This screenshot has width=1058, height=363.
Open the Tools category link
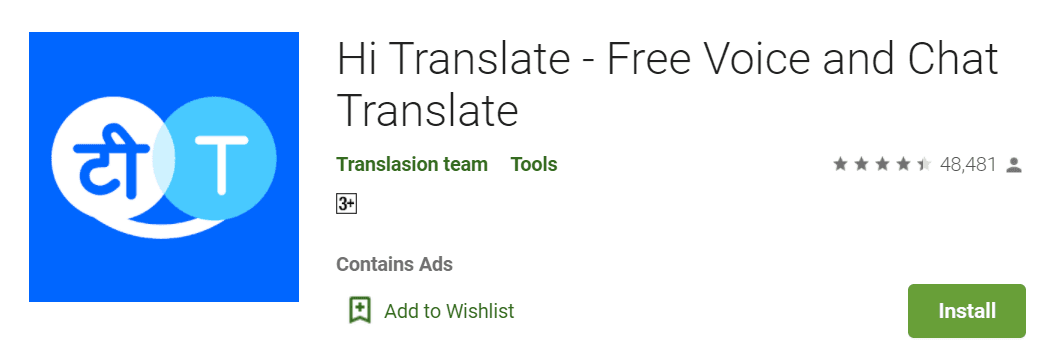[534, 164]
